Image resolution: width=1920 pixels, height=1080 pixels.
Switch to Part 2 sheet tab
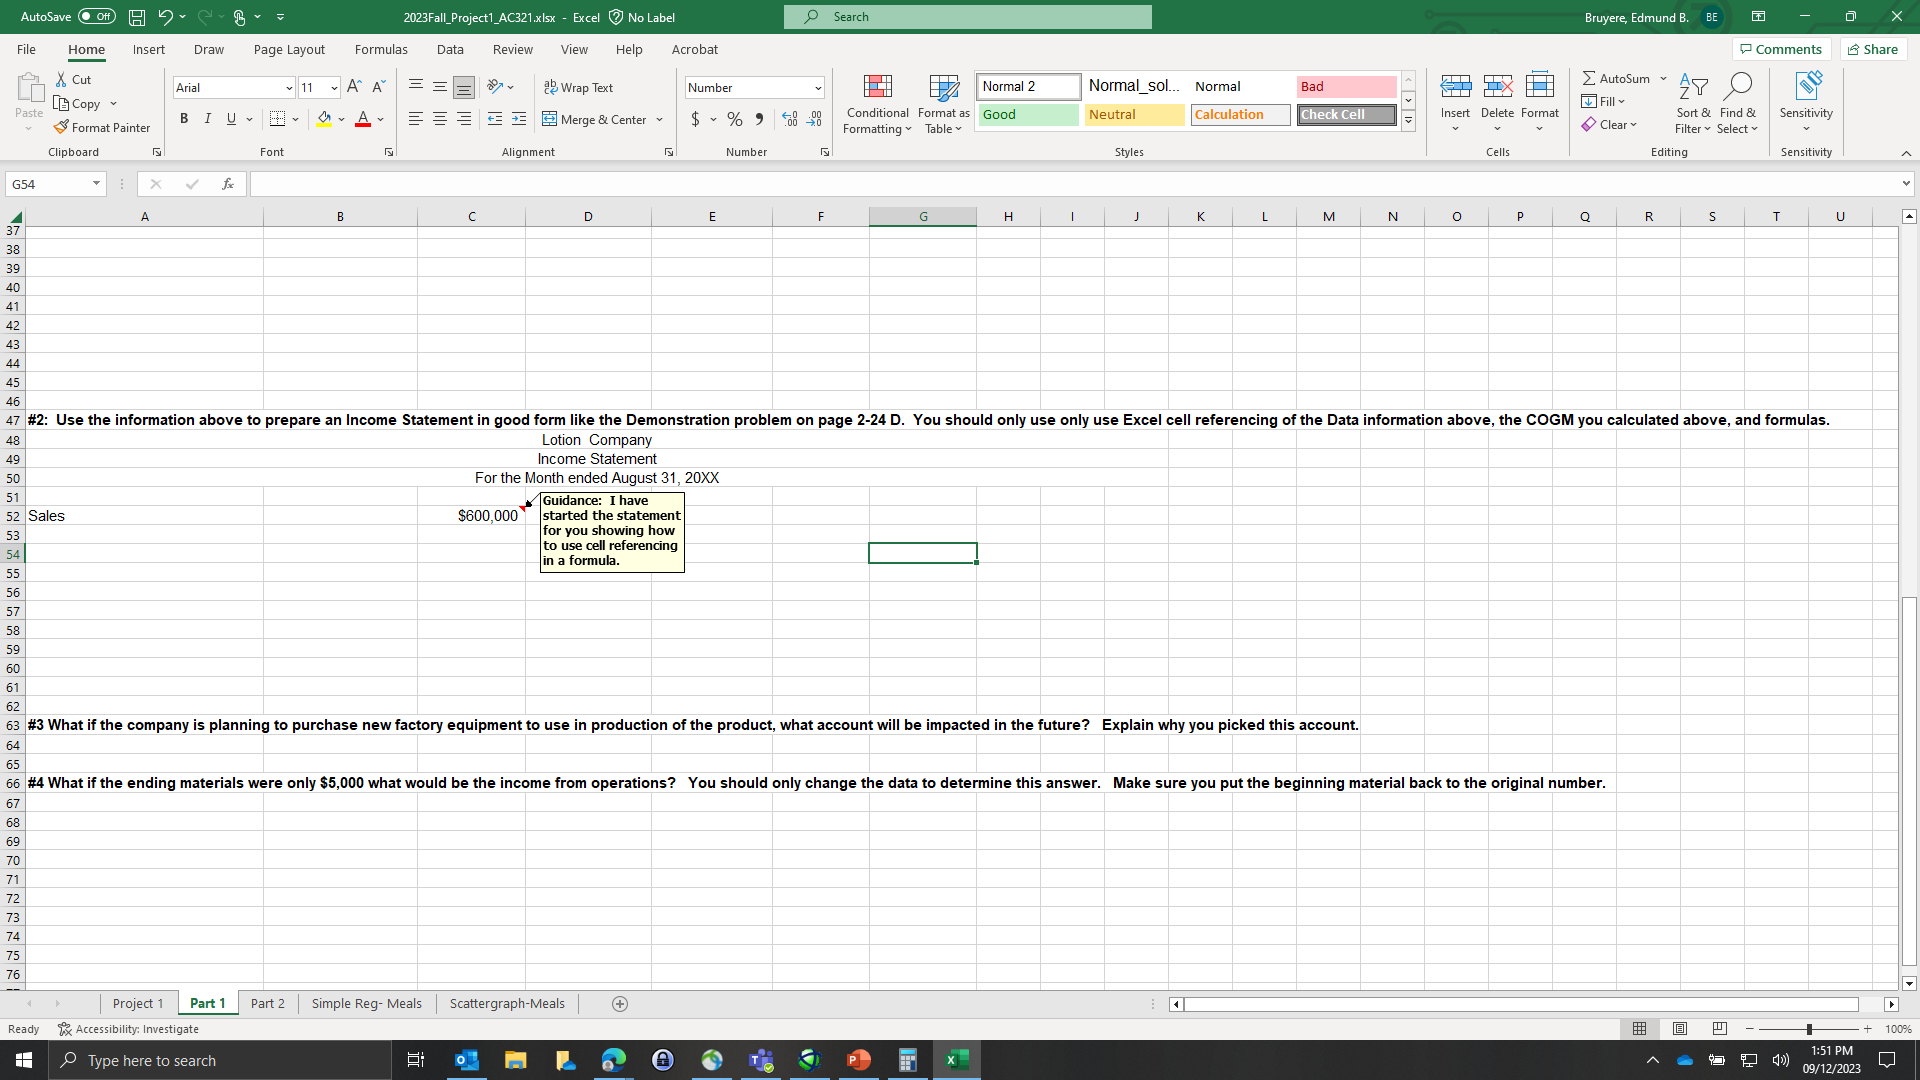[x=267, y=1003]
